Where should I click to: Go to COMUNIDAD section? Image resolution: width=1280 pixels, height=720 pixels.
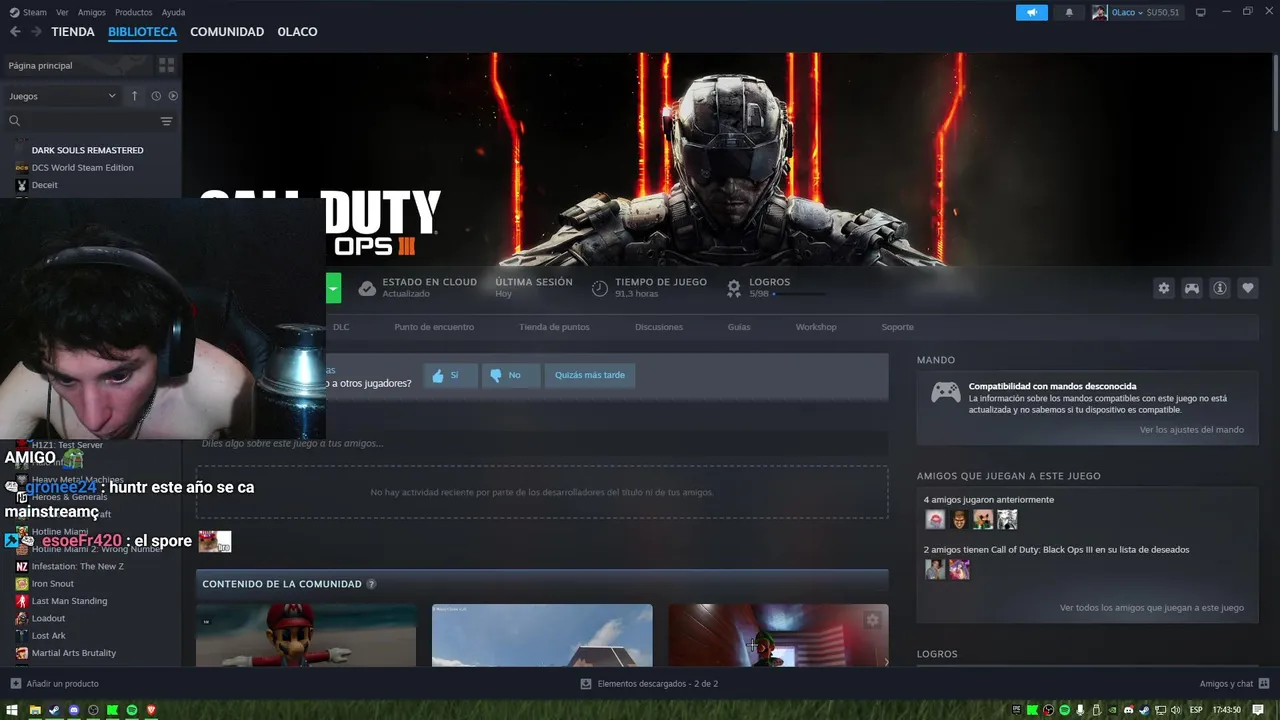[227, 32]
